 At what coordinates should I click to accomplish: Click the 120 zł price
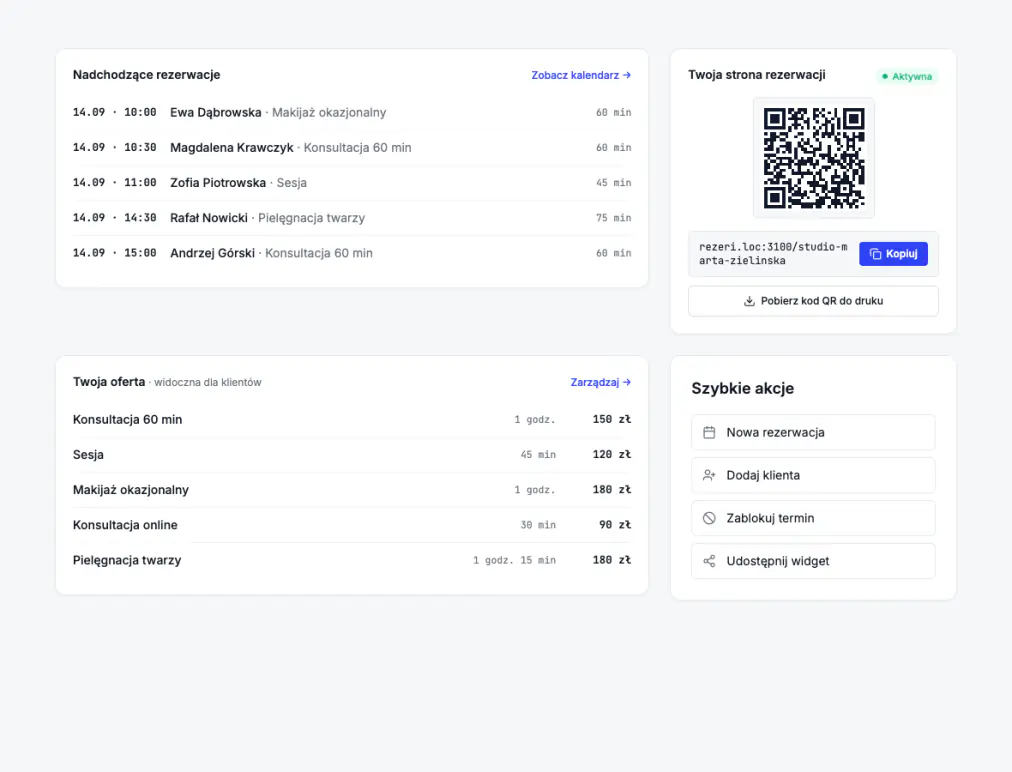[x=612, y=454]
